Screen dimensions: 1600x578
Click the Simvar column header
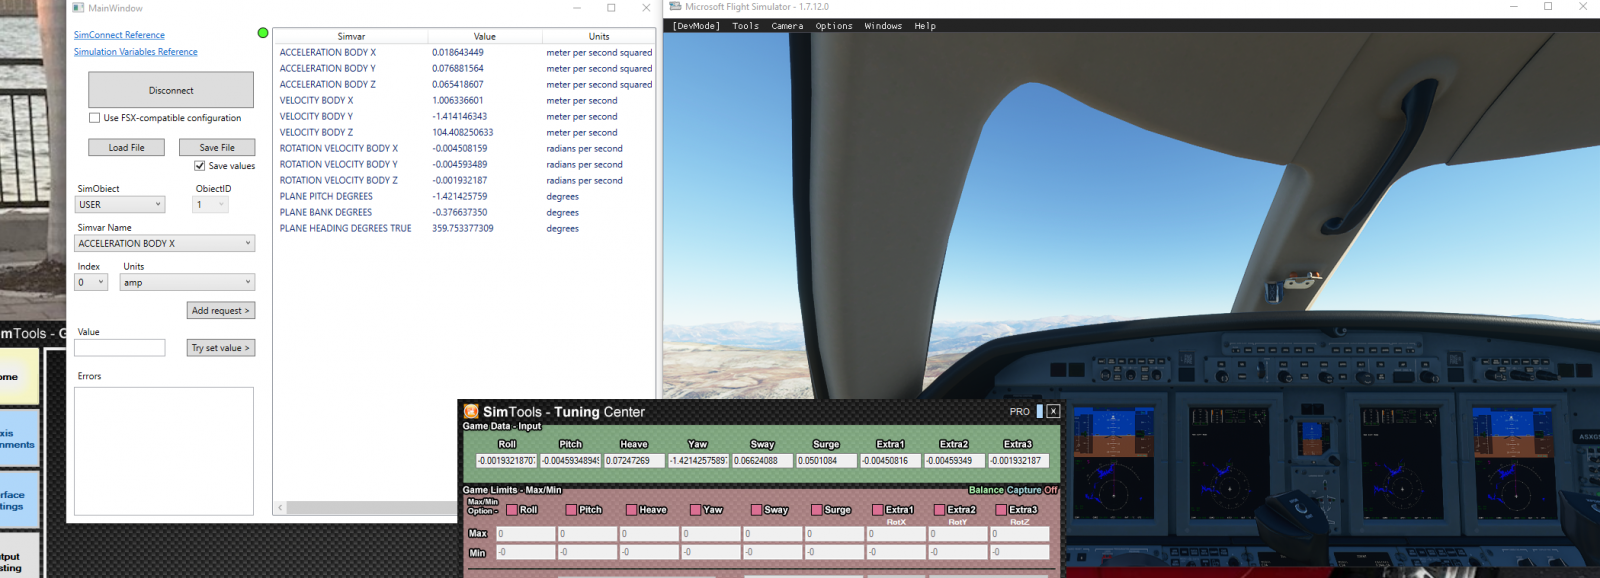(351, 36)
